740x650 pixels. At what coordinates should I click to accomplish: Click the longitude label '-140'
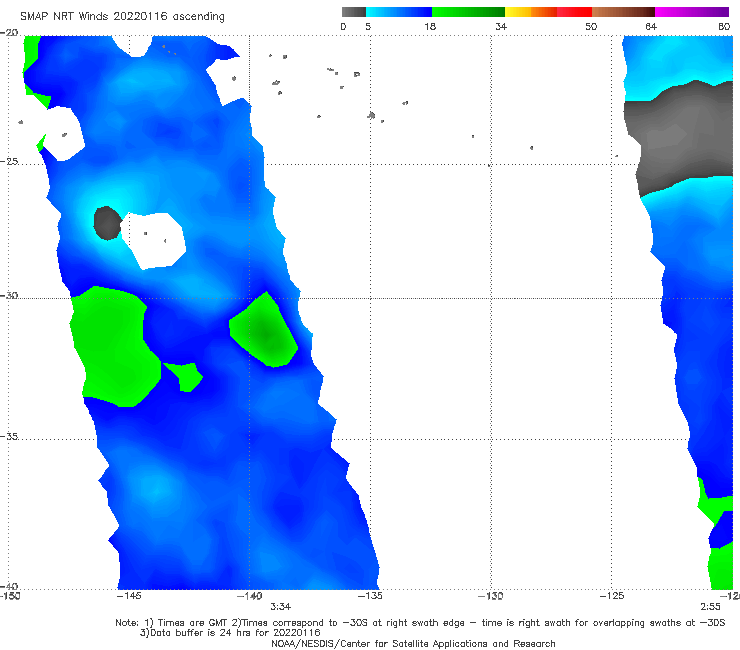tap(250, 596)
